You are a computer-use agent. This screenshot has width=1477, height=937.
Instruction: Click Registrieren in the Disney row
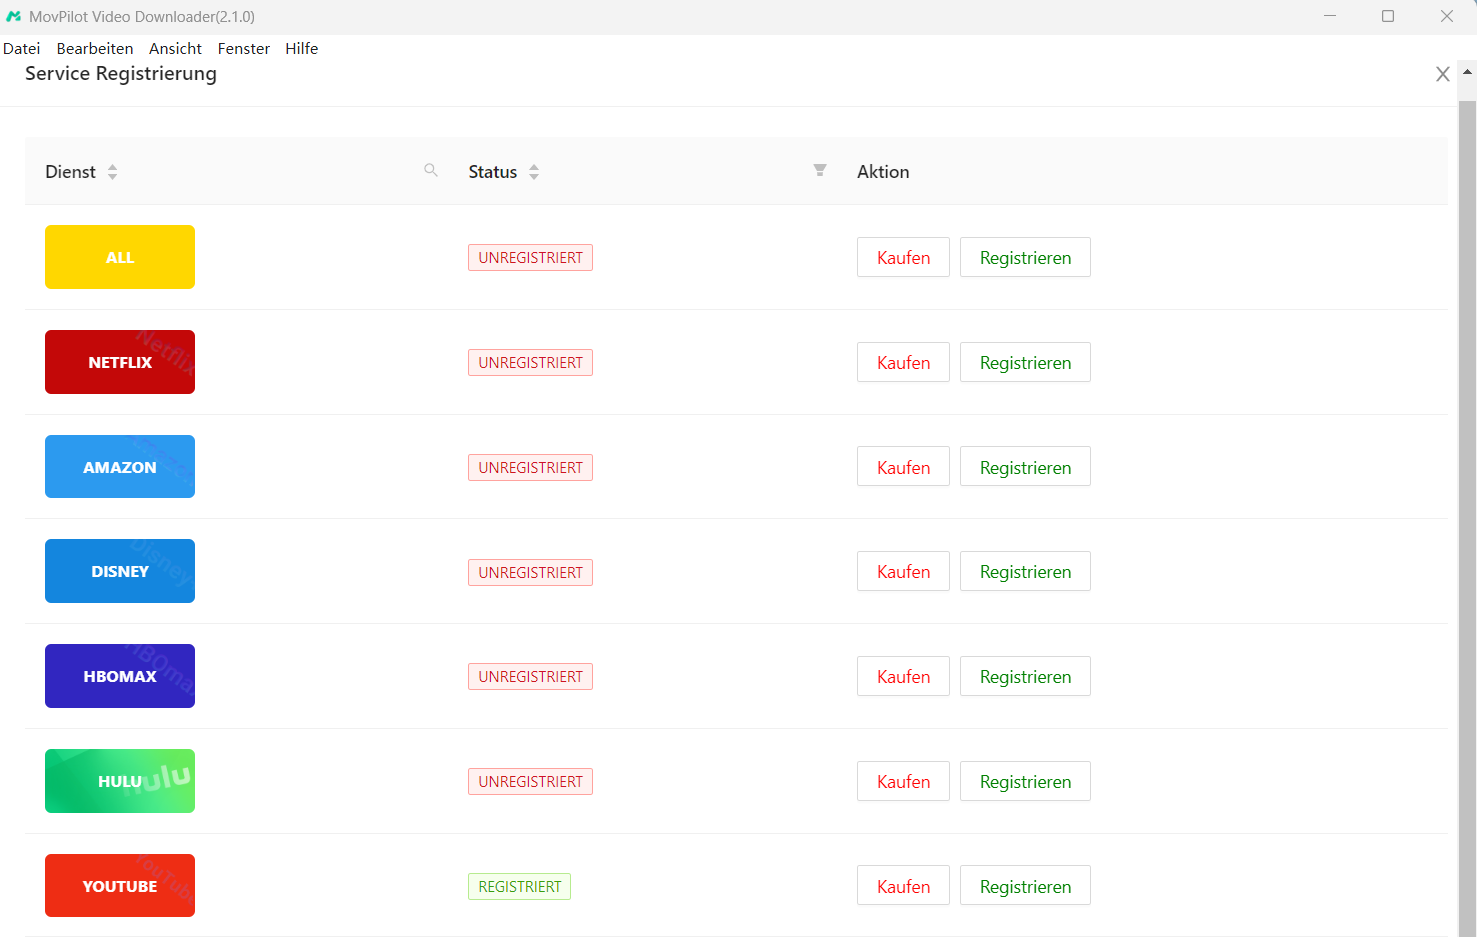point(1025,571)
